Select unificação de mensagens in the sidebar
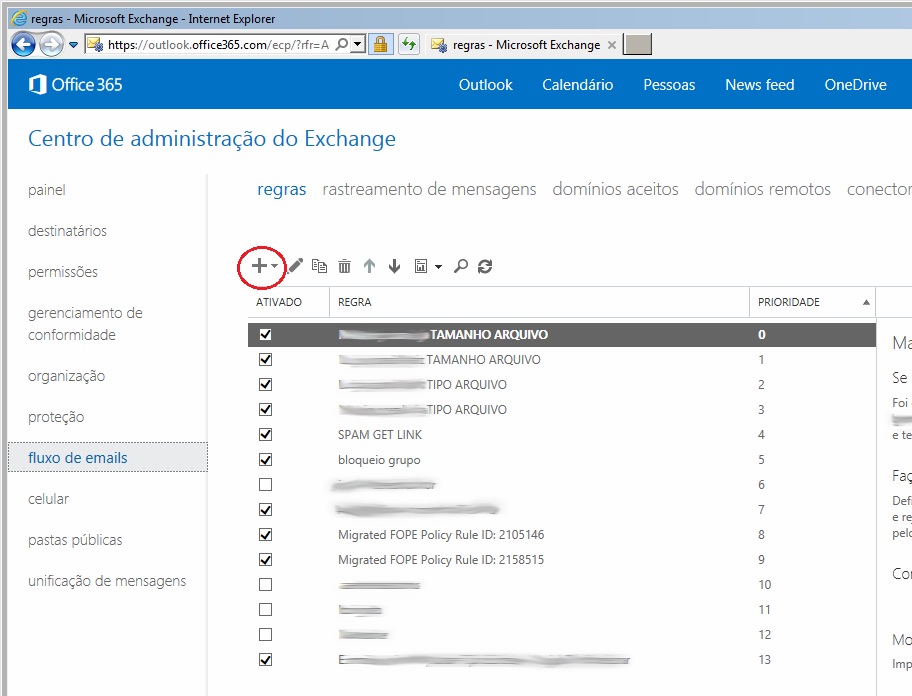This screenshot has width=912, height=696. pyautogui.click(x=107, y=581)
